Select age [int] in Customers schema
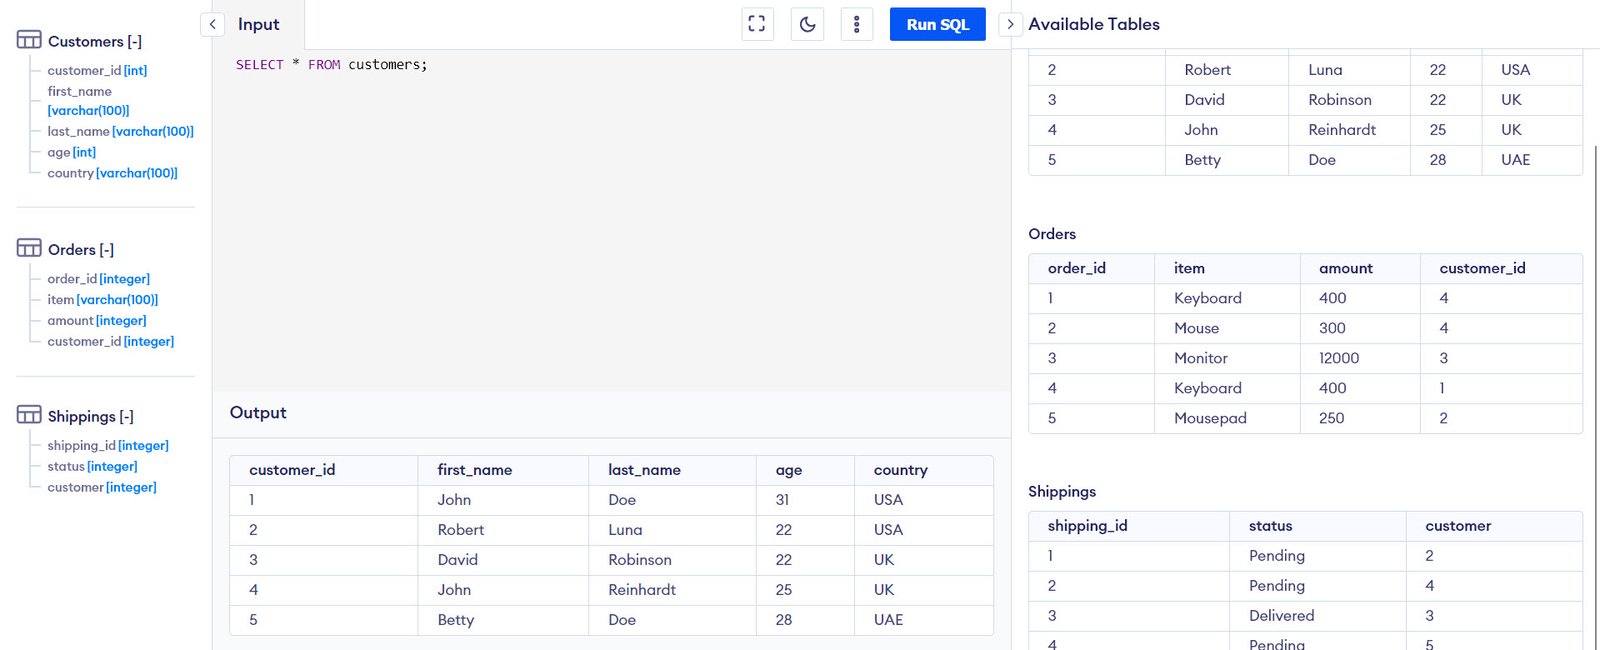The height and width of the screenshot is (650, 1600). pyautogui.click(x=72, y=152)
